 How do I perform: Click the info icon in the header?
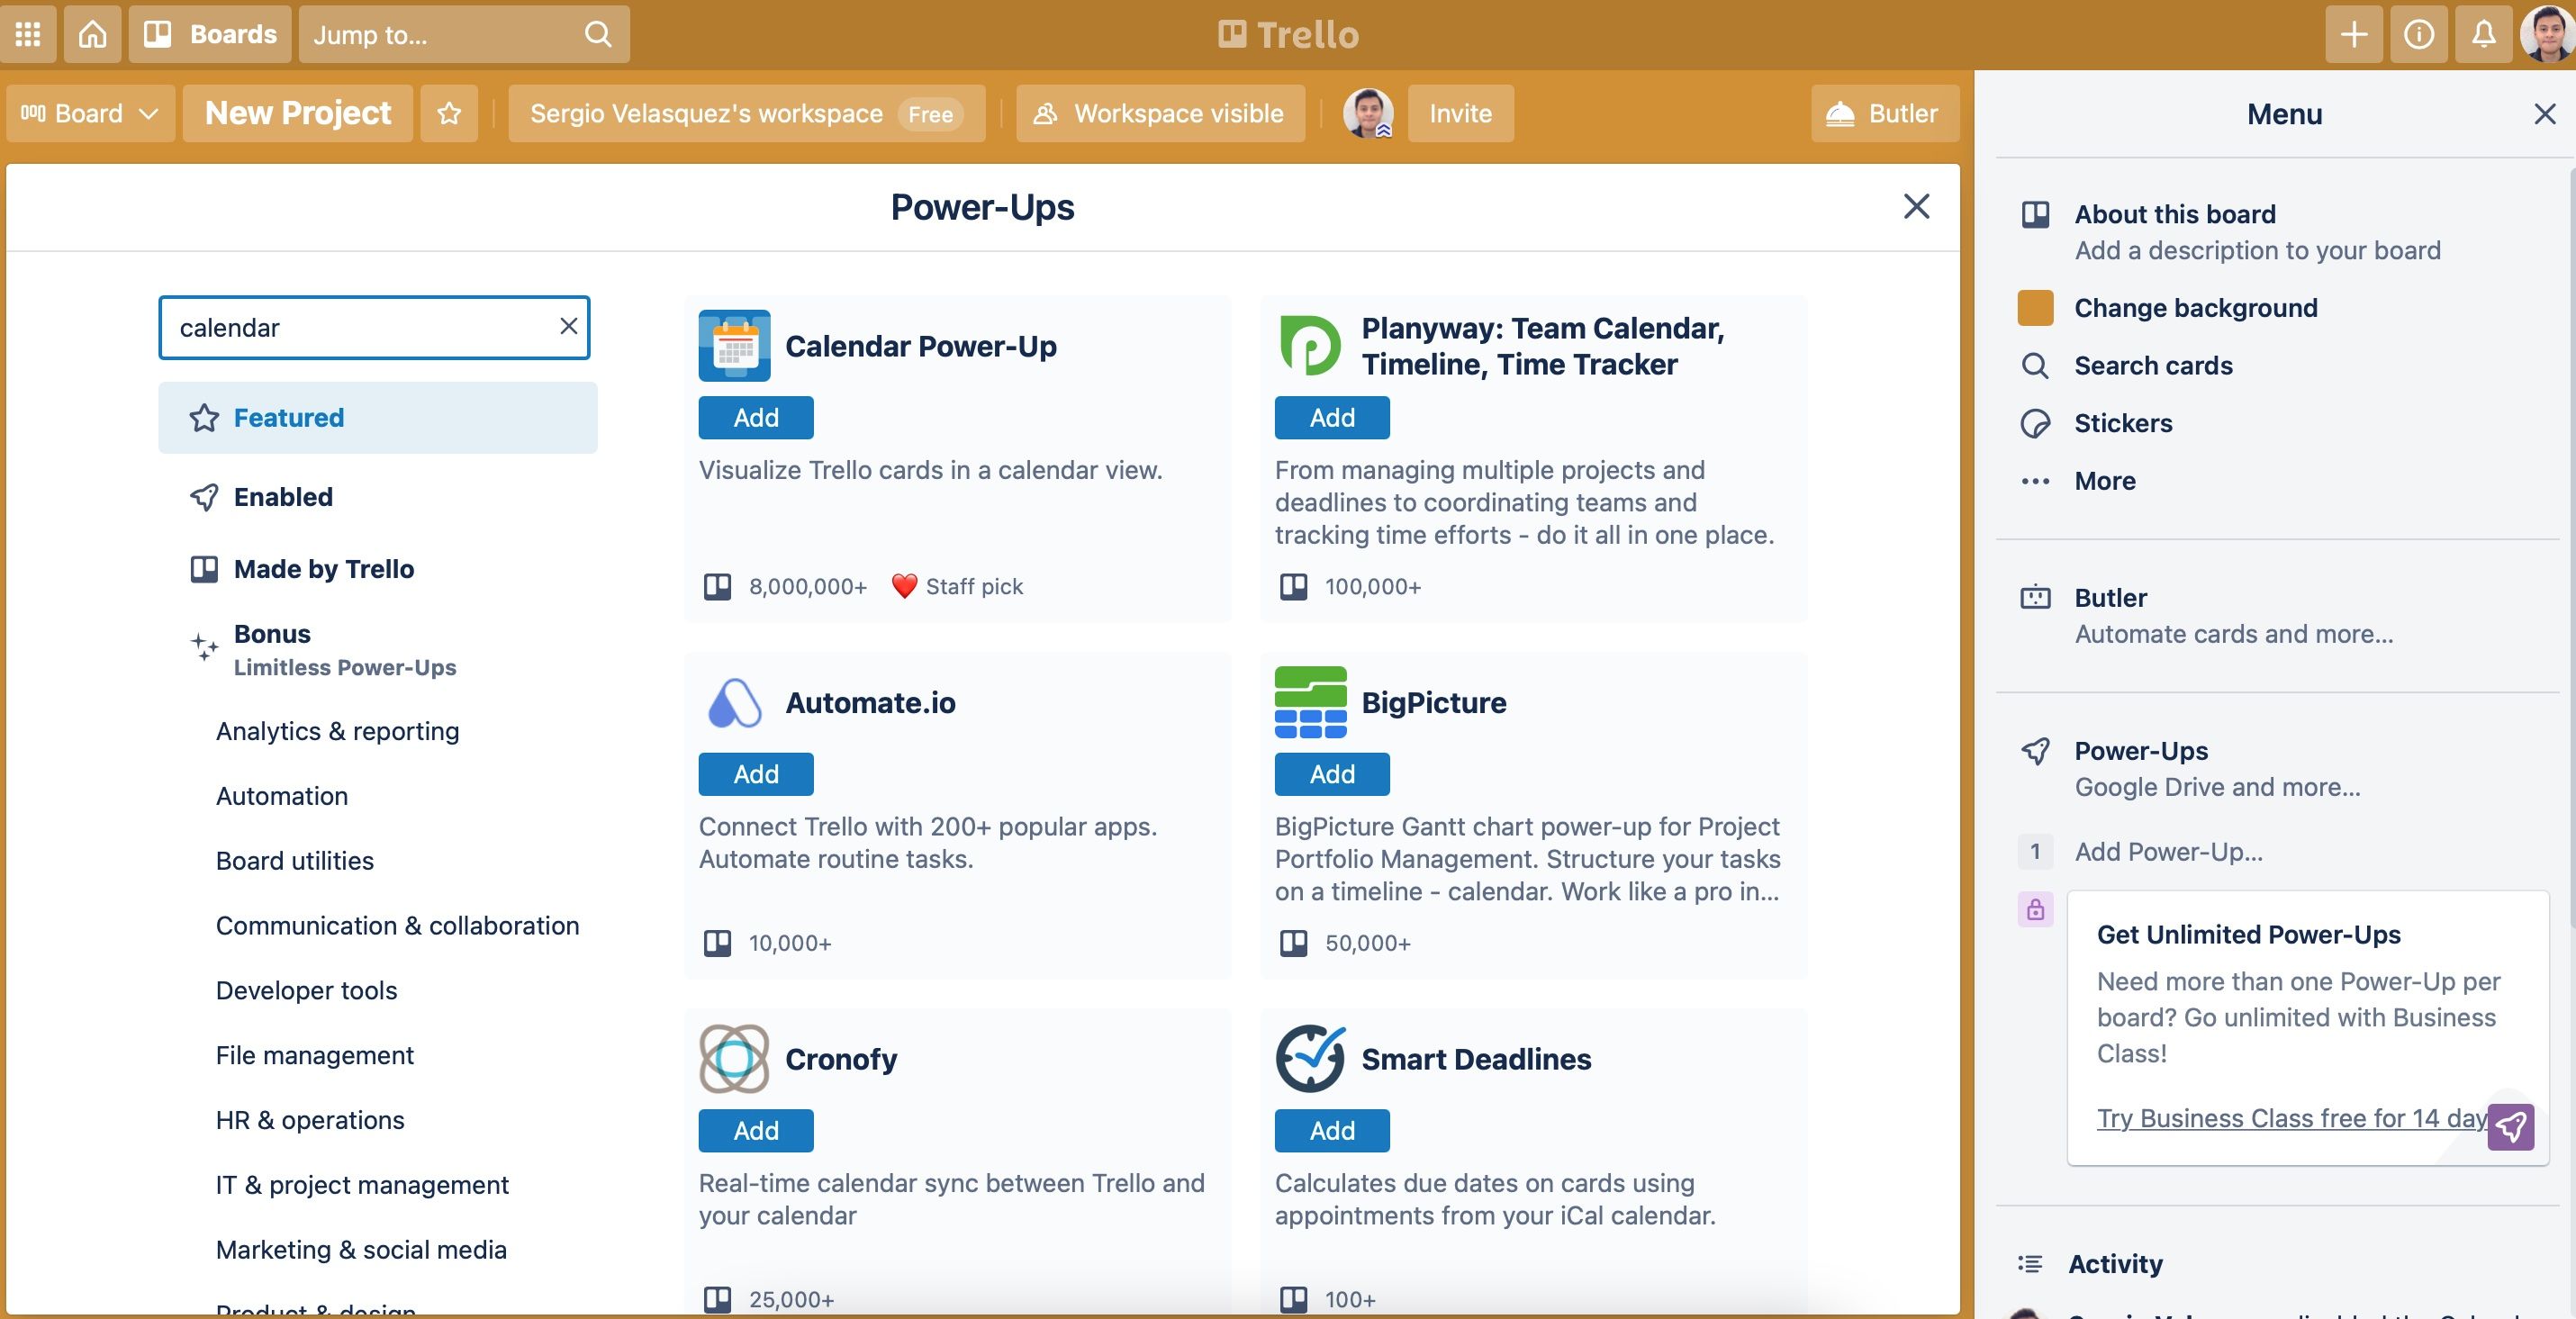2418,34
